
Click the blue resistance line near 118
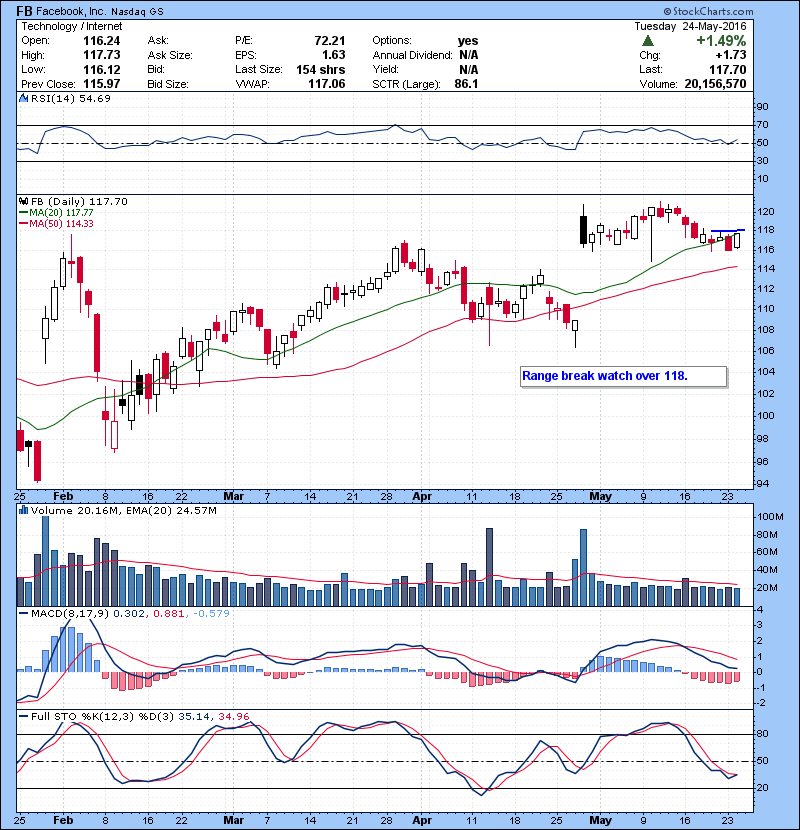[x=727, y=230]
